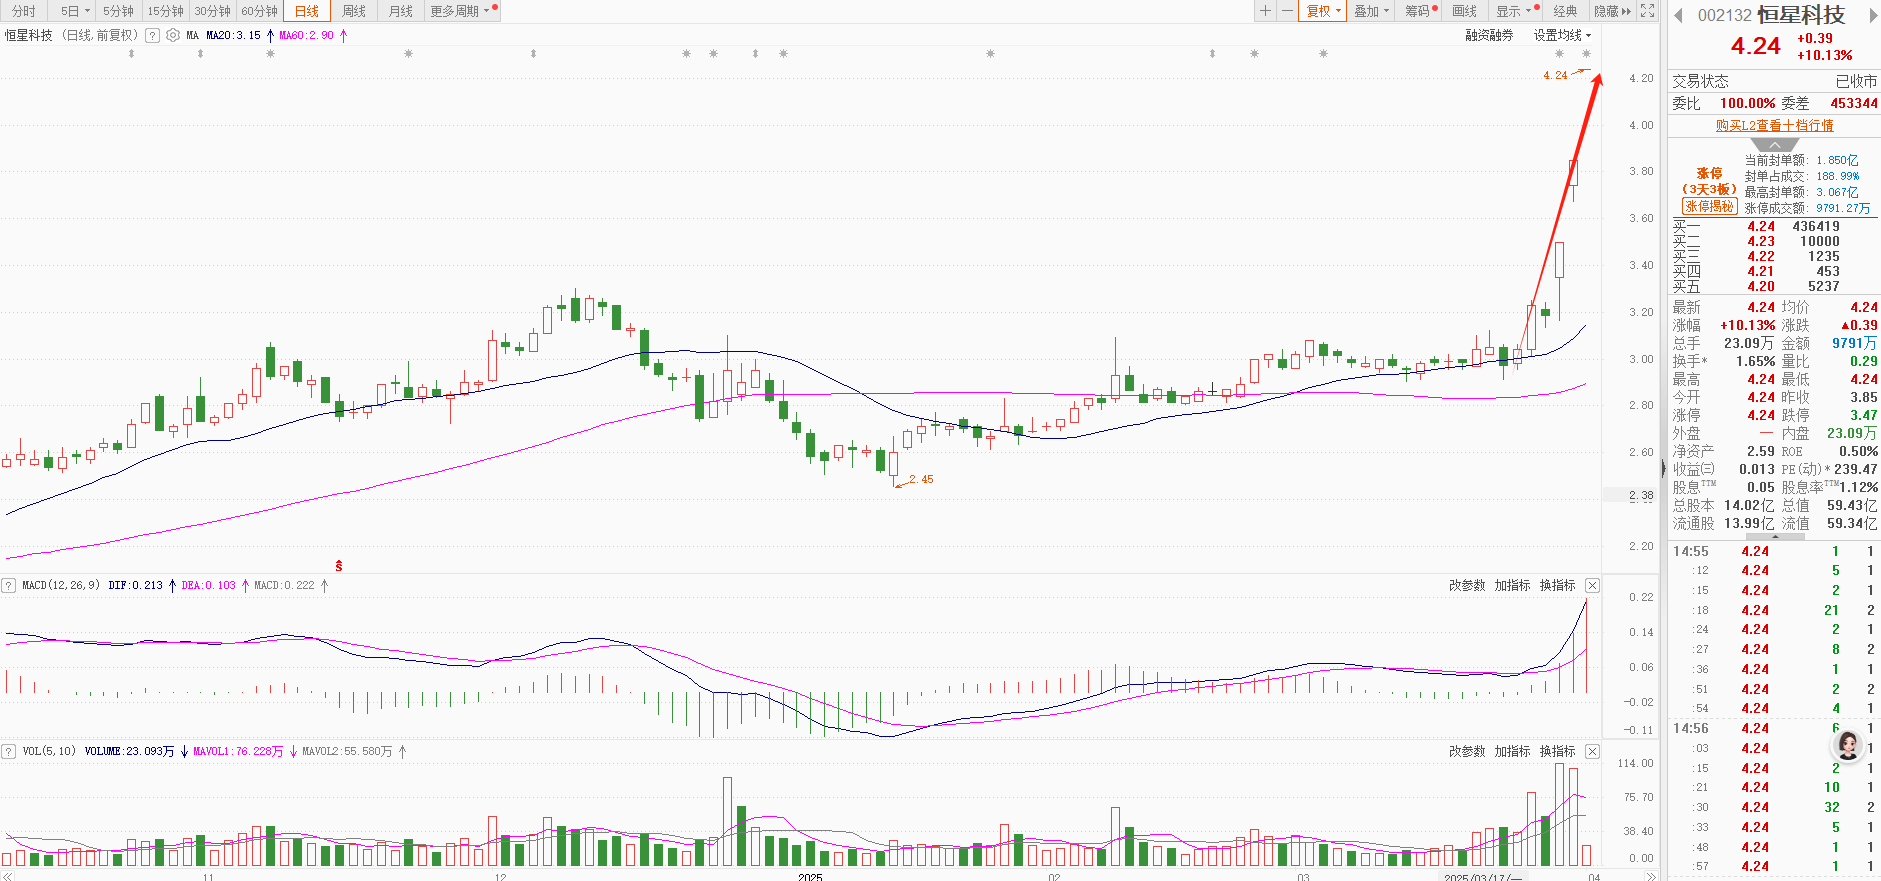Click the MACD(12,26,9) indicator name
Screen dimensions: 1881x881
coord(61,585)
